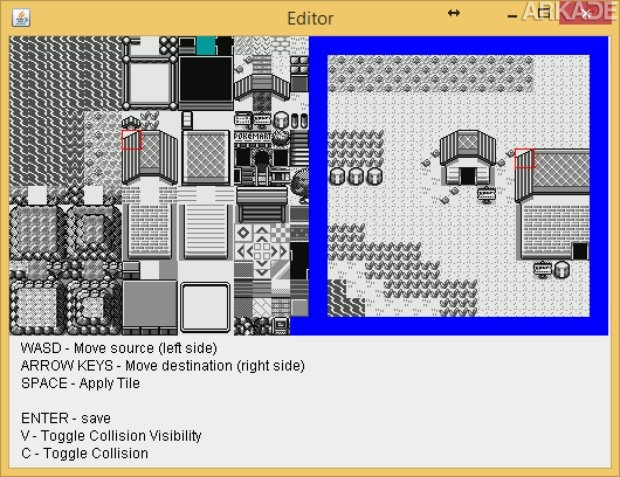Image resolution: width=620 pixels, height=477 pixels.
Task: Pick the horizontal striped wall block in the tileset
Action: [x=206, y=231]
